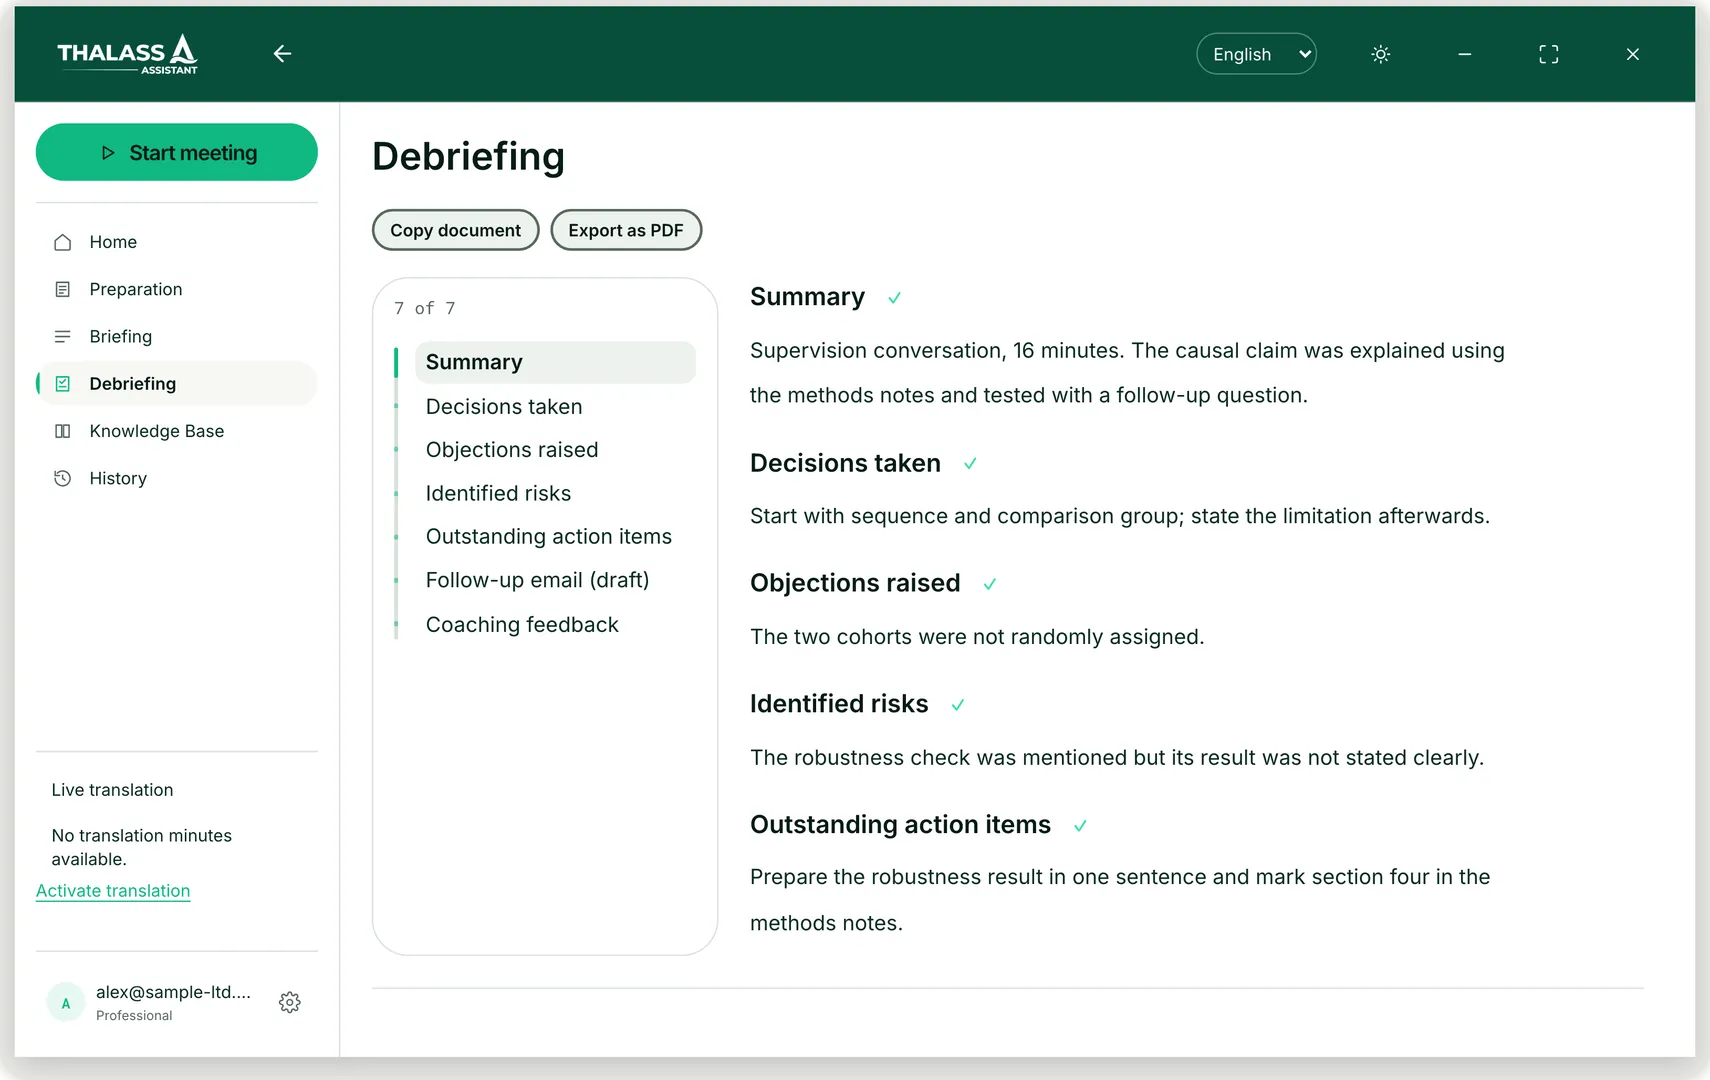Copy the debriefing document
Screen dimensions: 1710x1080
coord(456,230)
